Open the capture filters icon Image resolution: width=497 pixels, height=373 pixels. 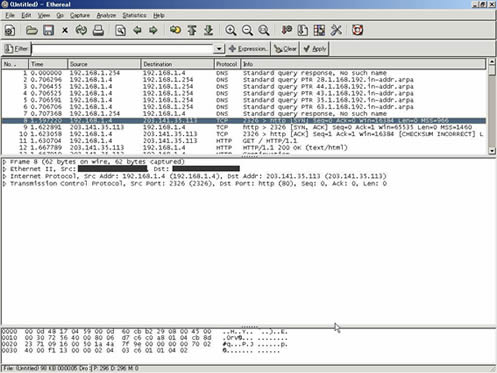pos(286,30)
